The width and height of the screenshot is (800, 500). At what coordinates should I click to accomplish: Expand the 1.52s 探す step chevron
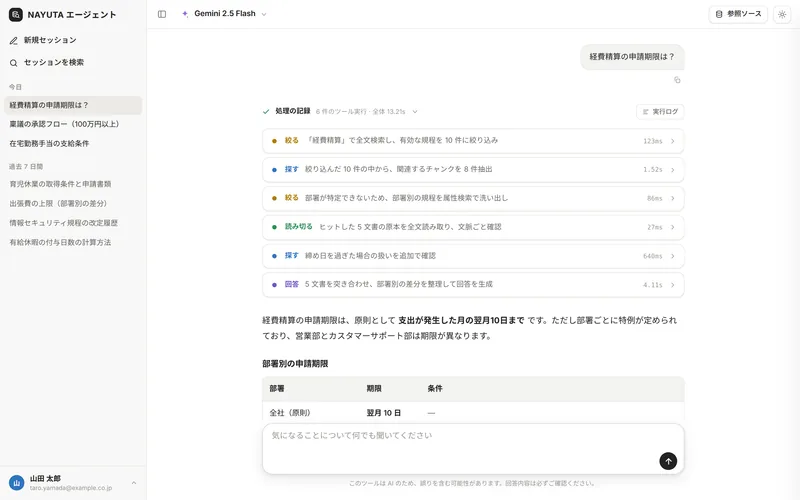click(672, 170)
